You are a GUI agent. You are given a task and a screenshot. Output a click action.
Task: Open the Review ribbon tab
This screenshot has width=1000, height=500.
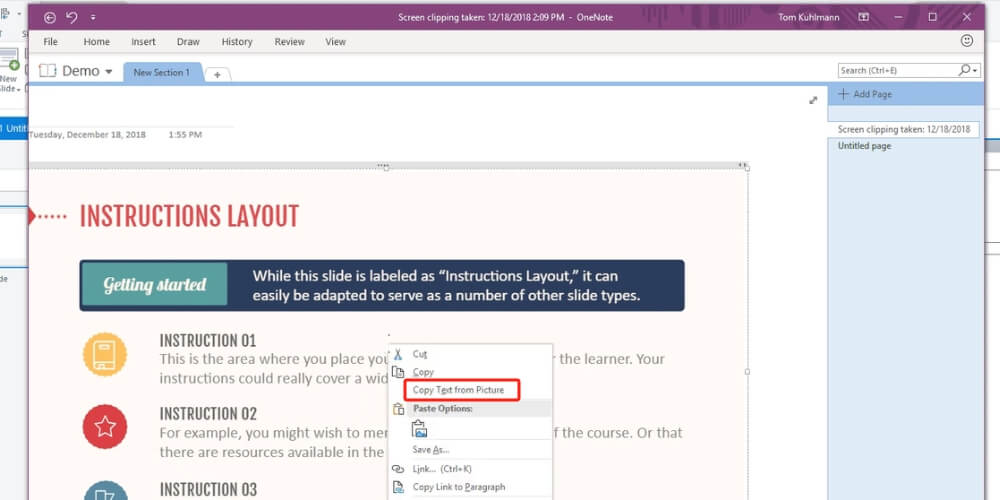(290, 41)
